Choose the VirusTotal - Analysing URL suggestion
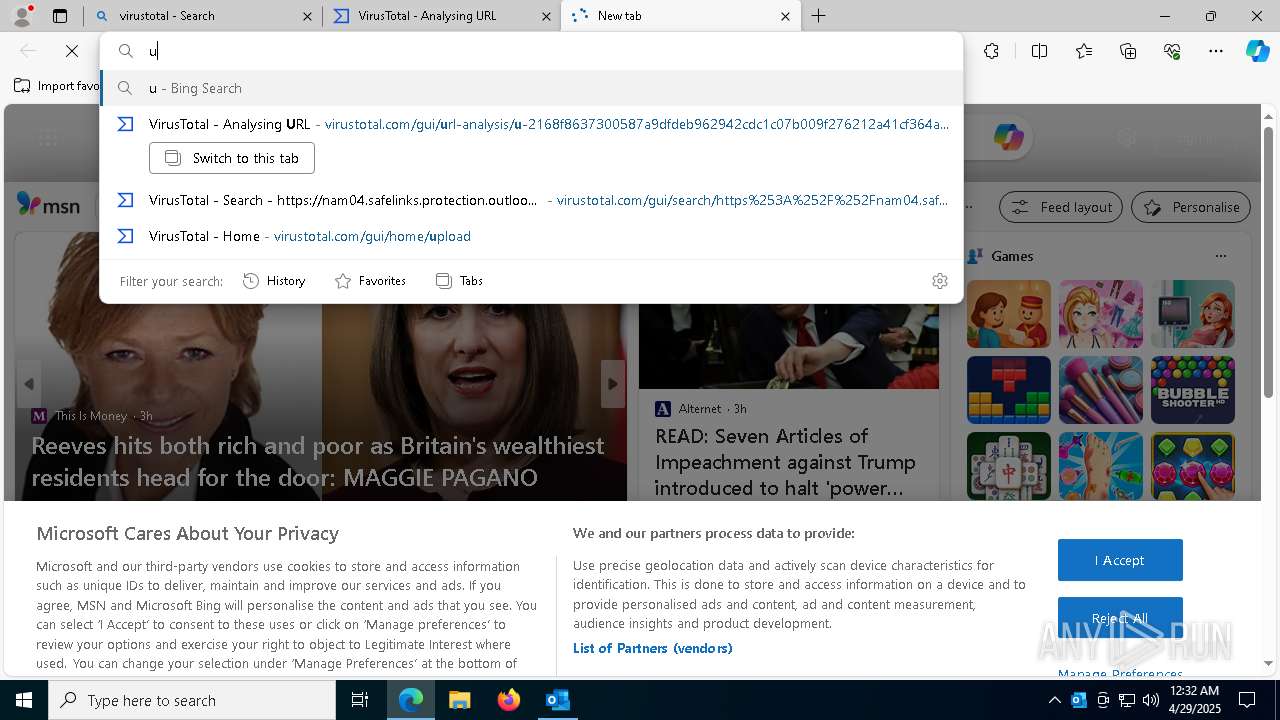1280x720 pixels. point(531,124)
